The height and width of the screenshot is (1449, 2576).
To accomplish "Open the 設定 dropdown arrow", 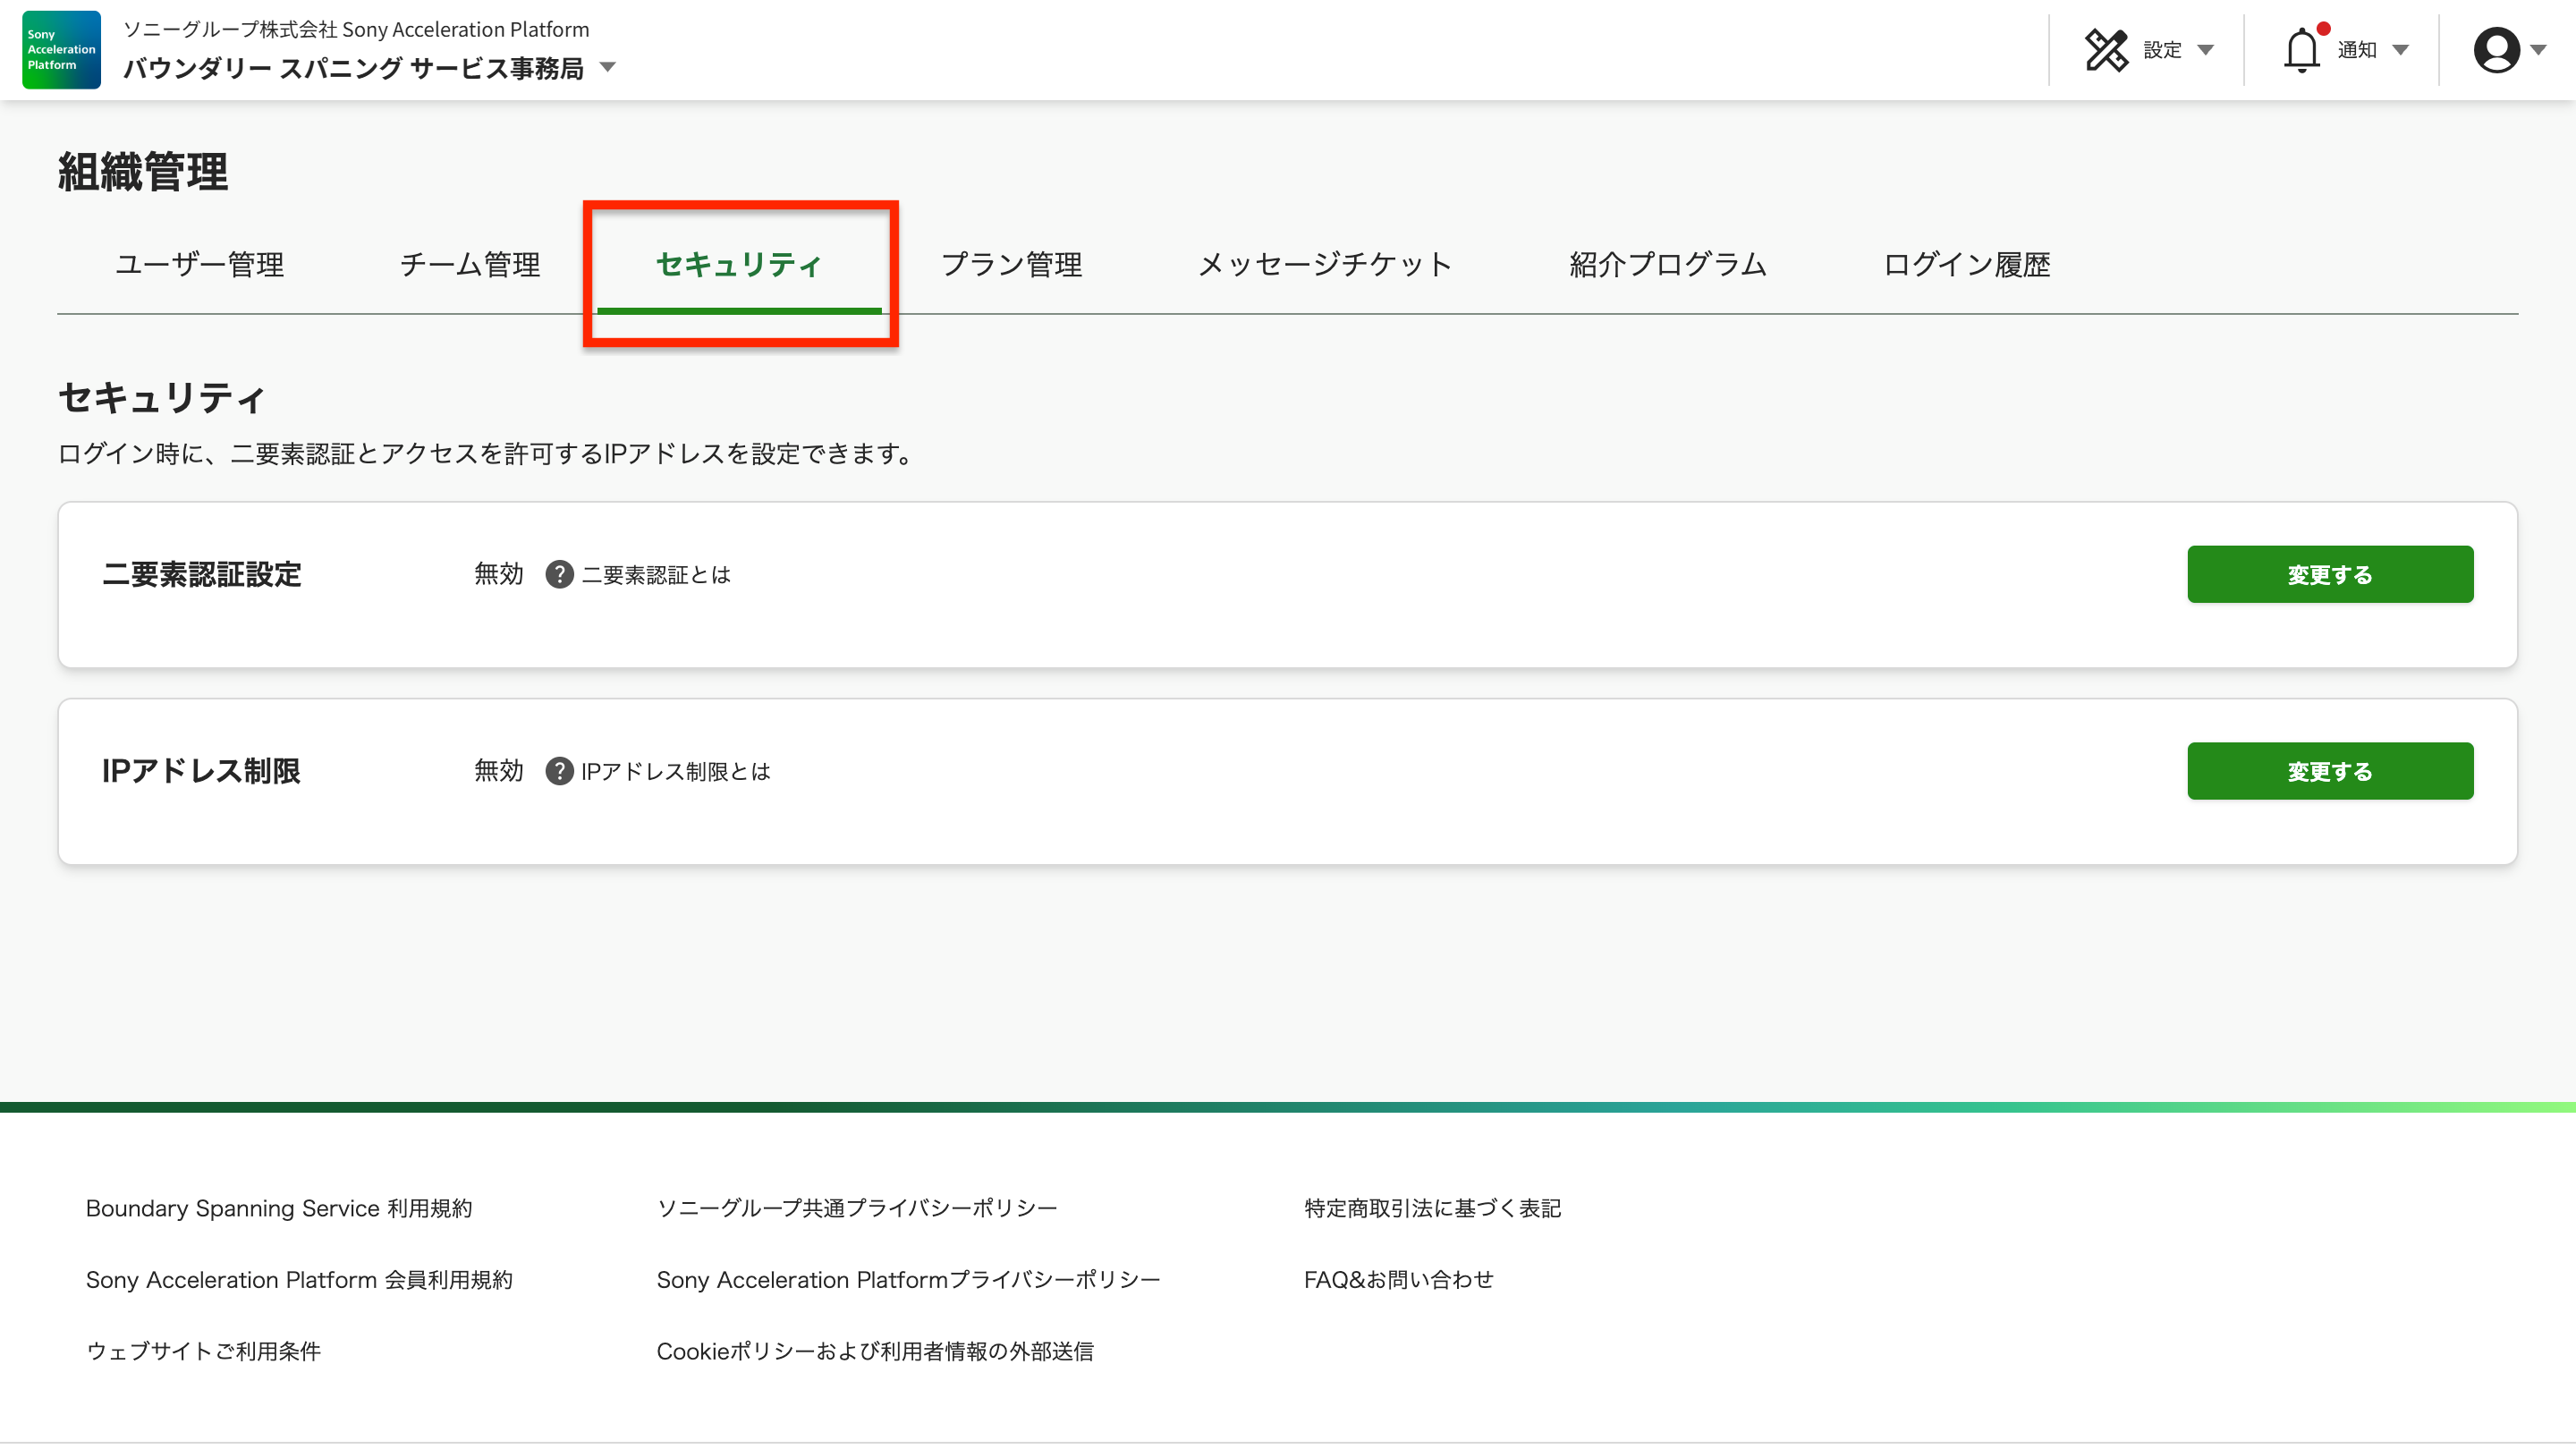I will (x=2206, y=50).
